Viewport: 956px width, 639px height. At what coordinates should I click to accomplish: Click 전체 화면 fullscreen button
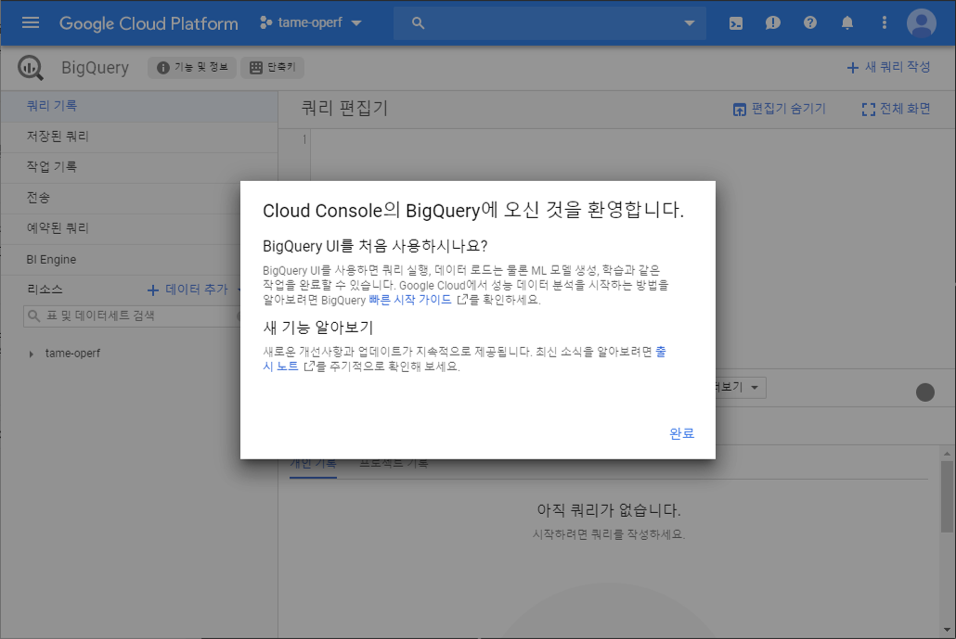tap(896, 109)
